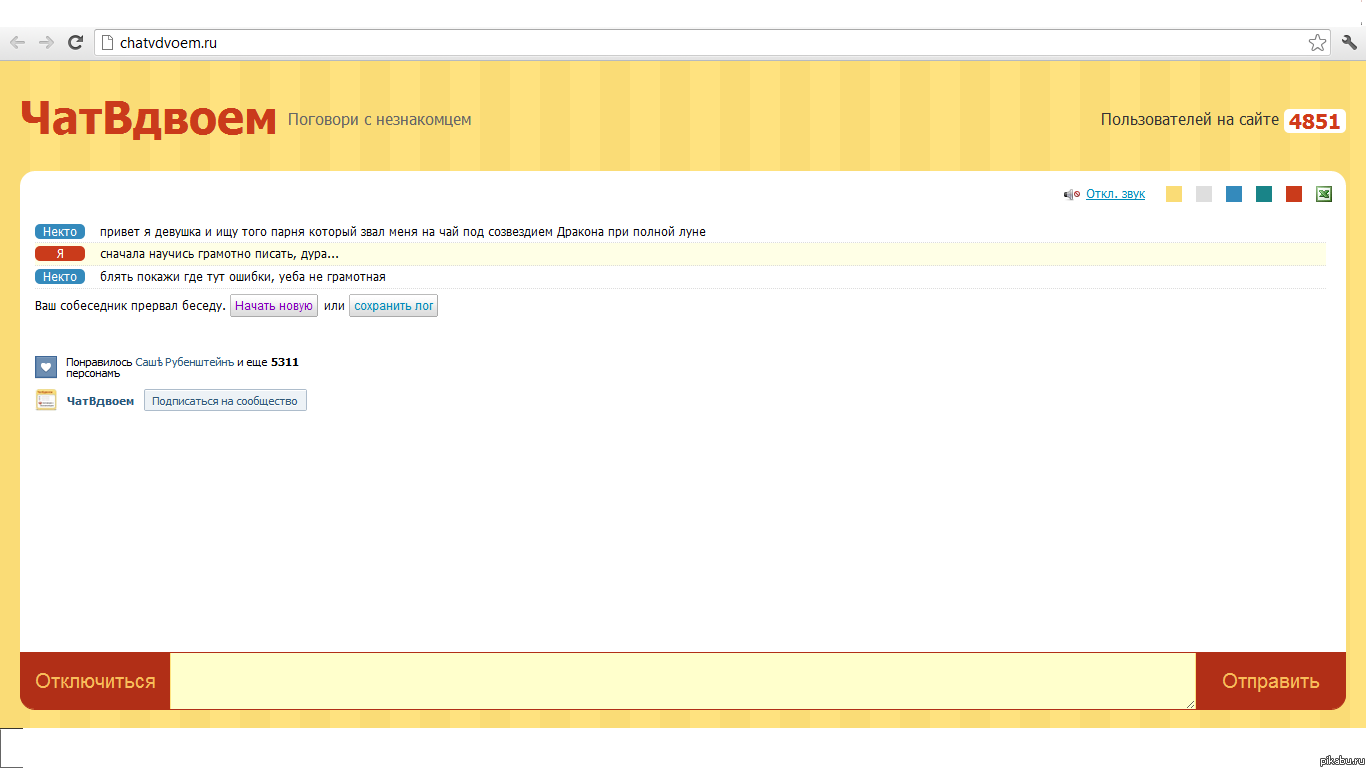Bookmark the page with the star icon
This screenshot has width=1366, height=768.
click(x=1317, y=42)
